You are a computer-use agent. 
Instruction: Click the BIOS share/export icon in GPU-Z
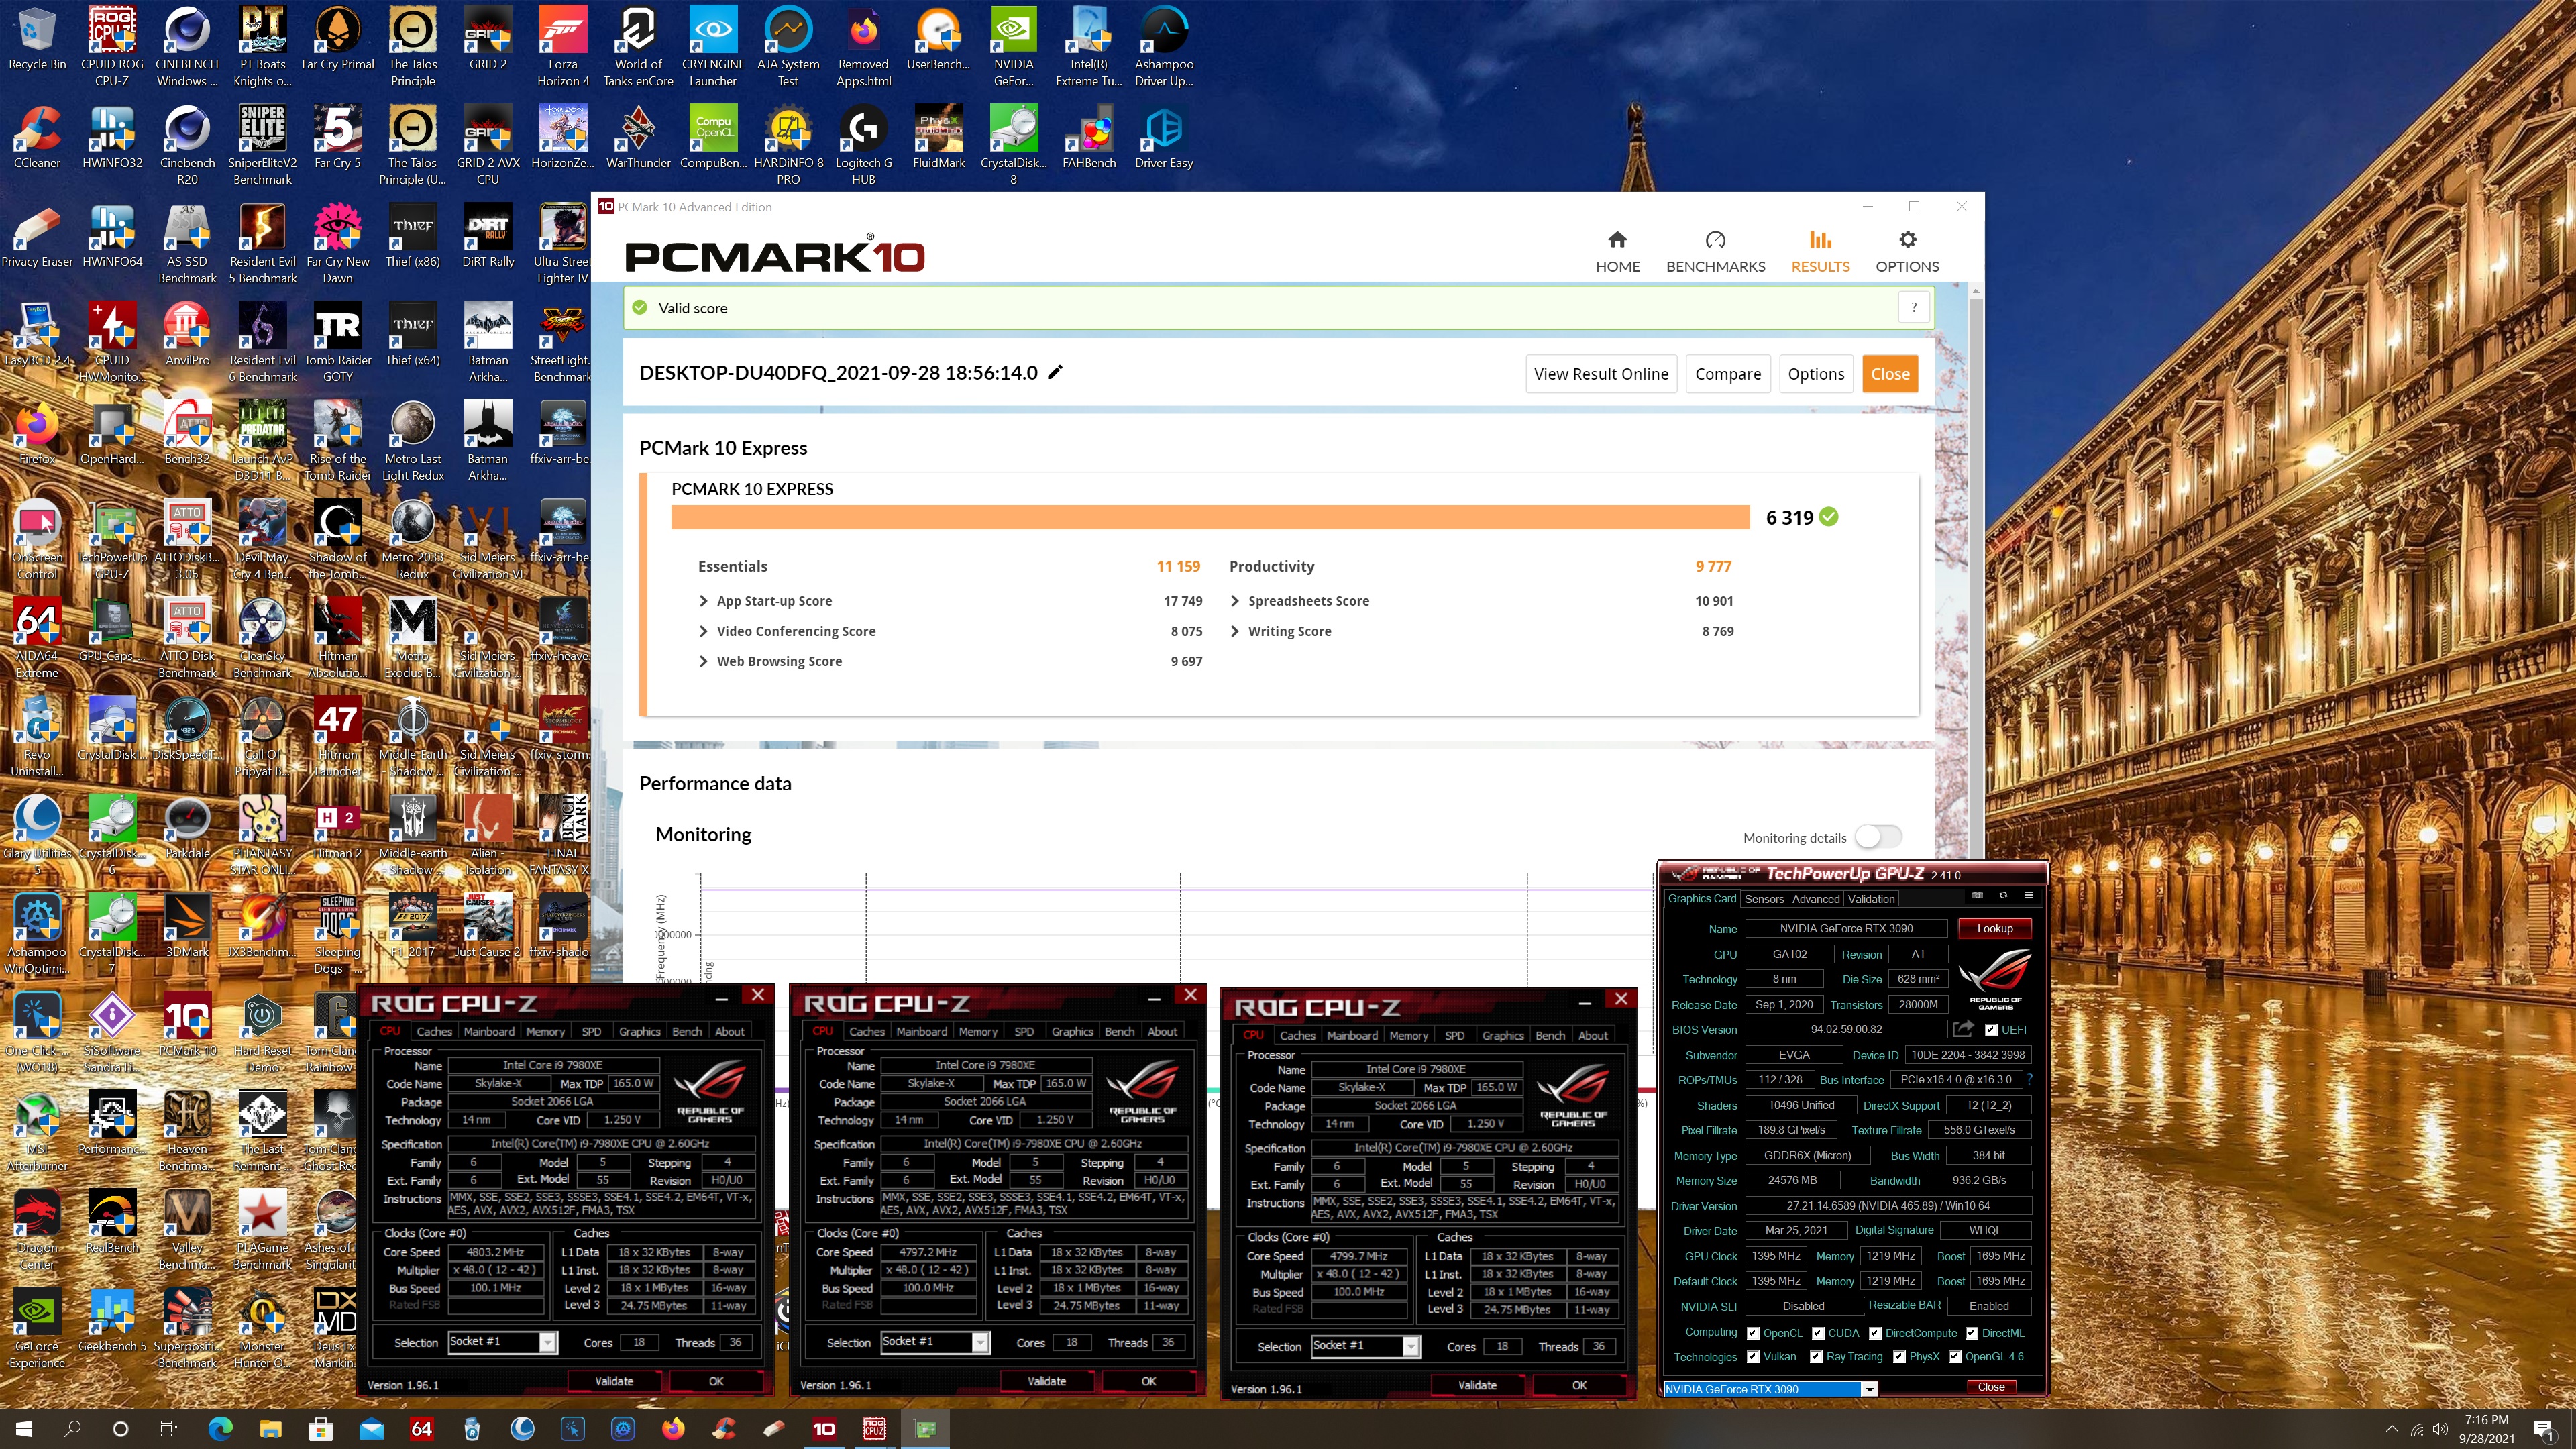1963,1029
